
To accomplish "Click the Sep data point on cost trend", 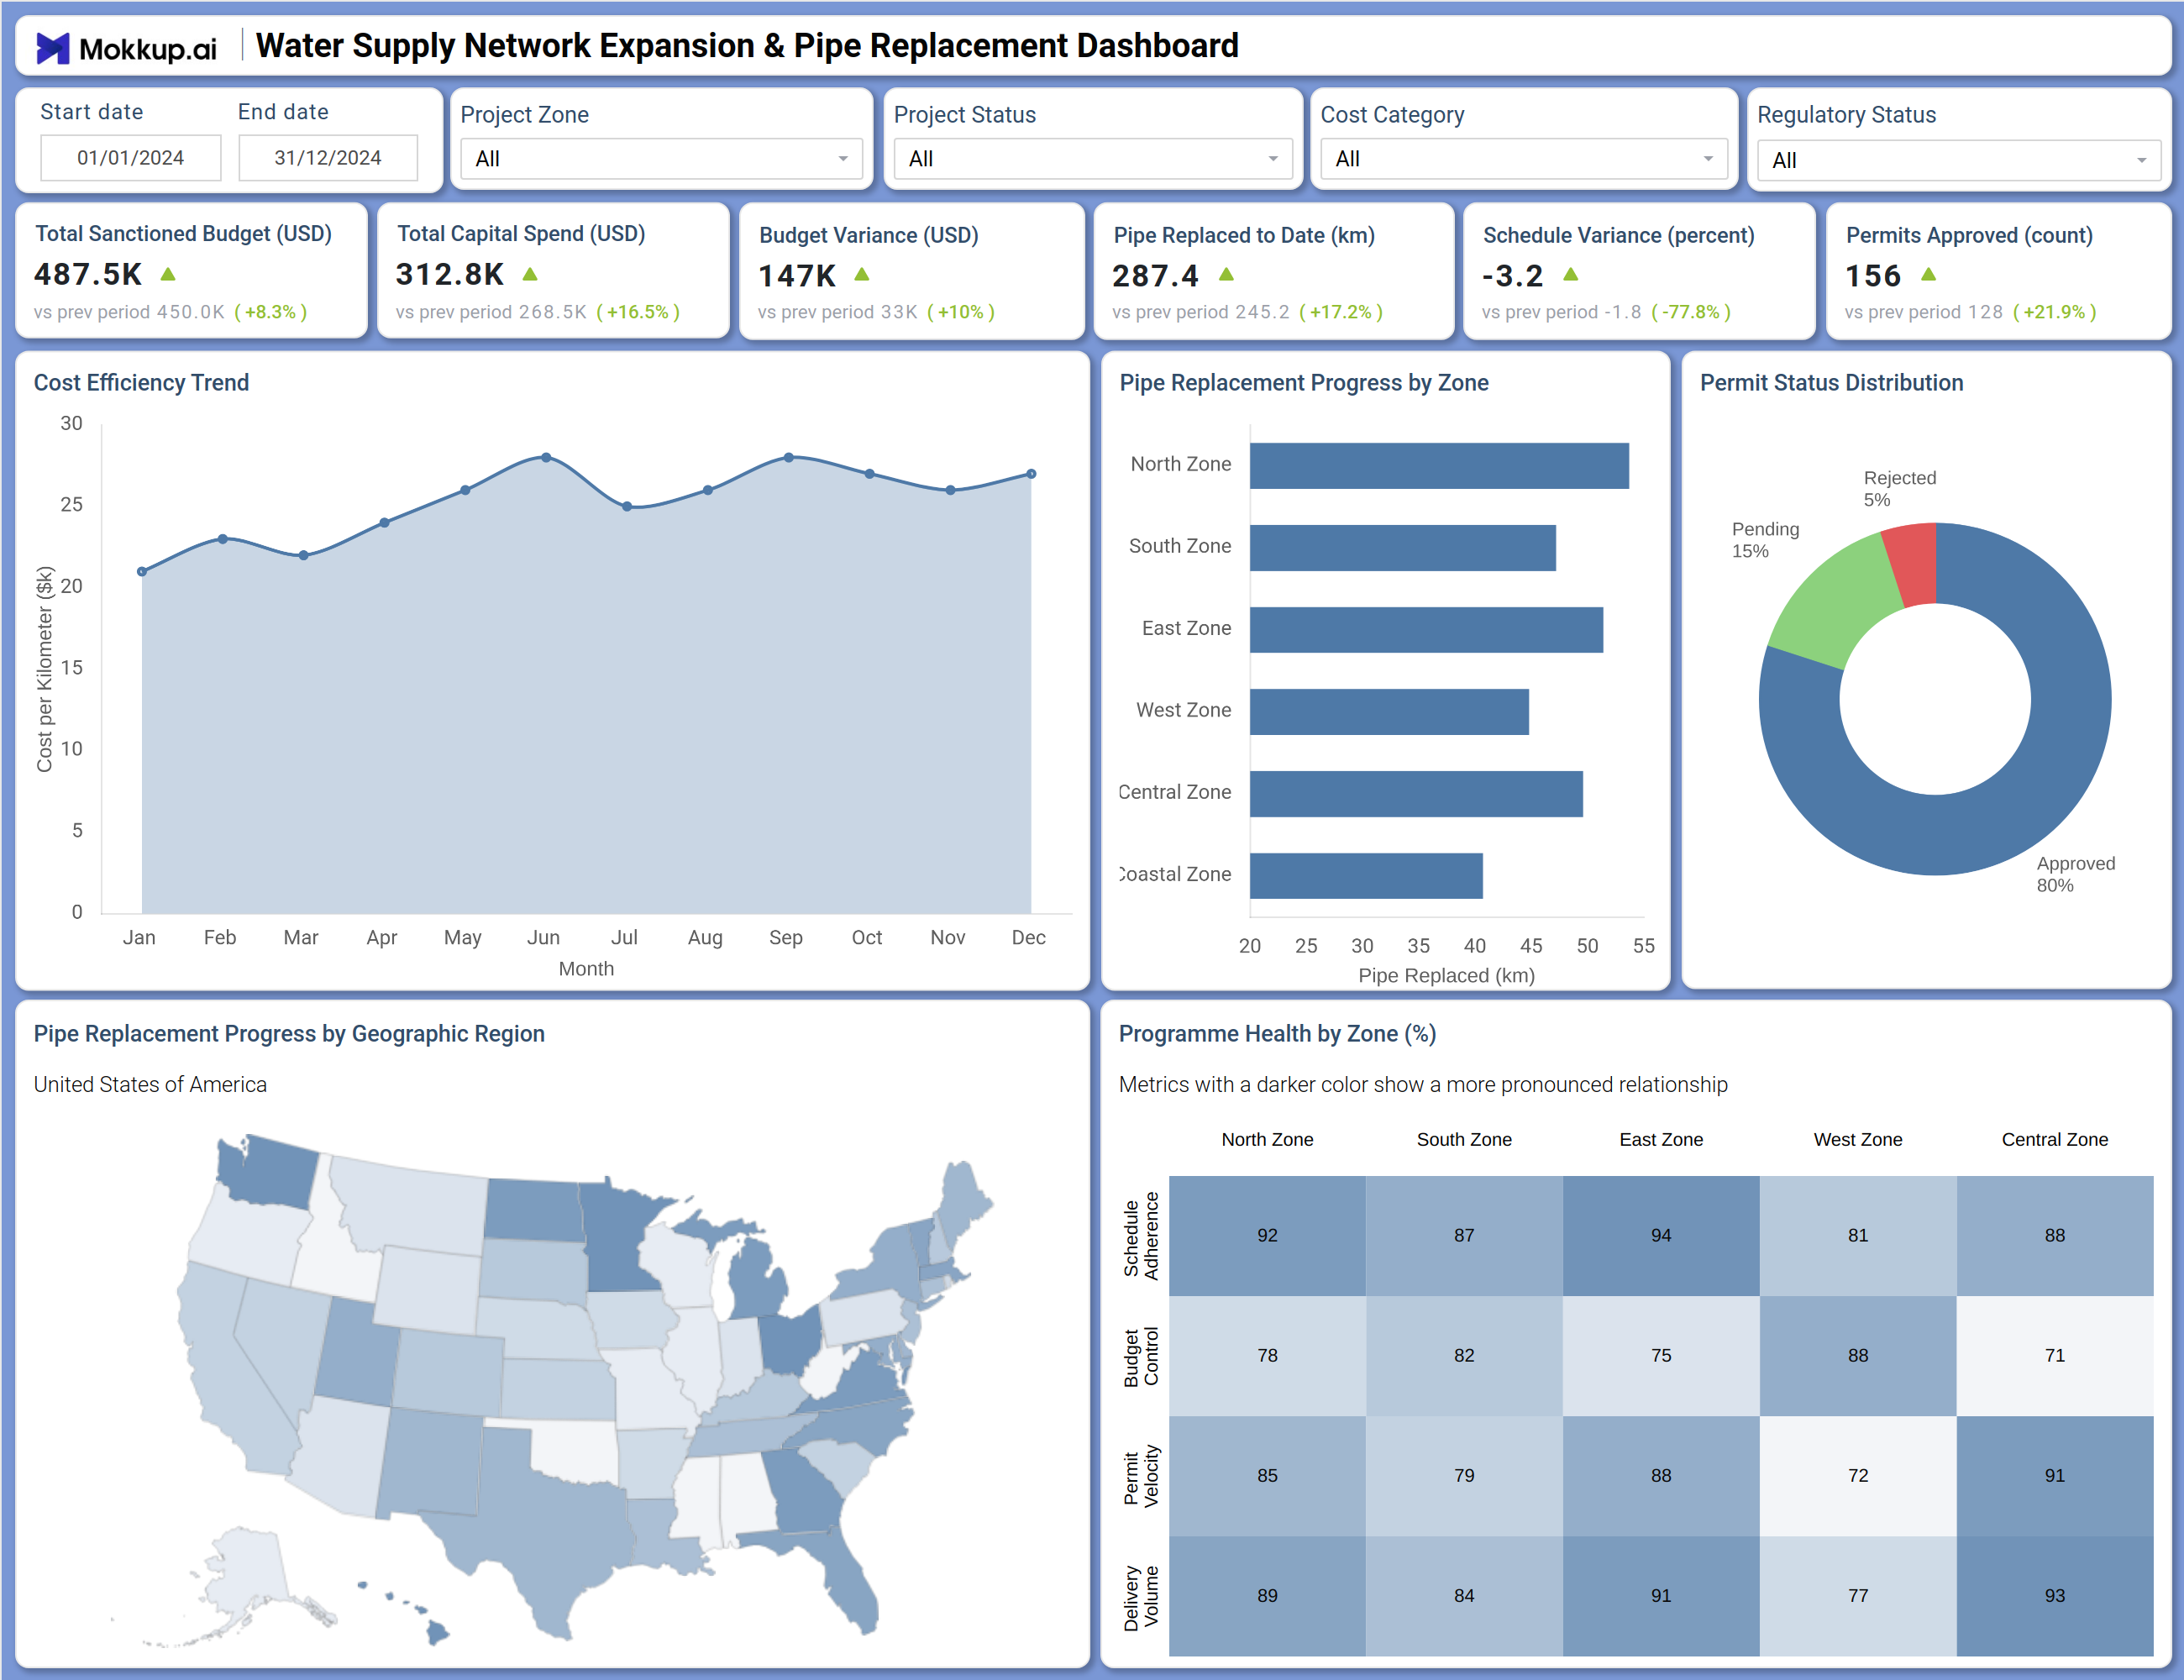I will pos(789,457).
